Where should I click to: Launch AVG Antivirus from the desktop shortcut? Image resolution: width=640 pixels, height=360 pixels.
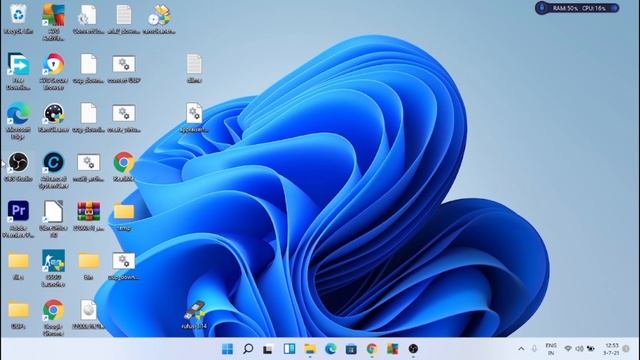coord(53,22)
